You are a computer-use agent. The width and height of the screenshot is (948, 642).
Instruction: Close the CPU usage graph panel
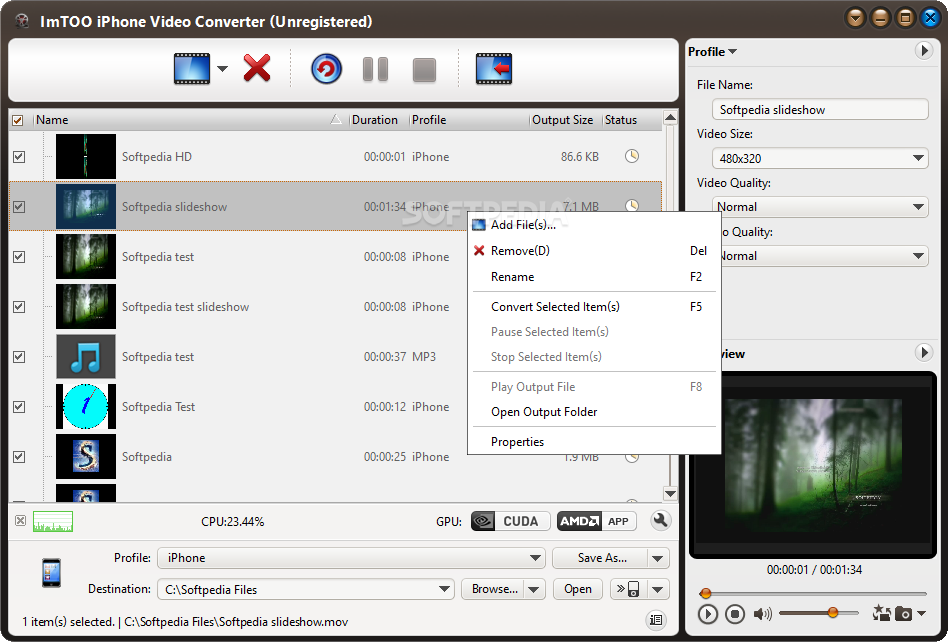tap(21, 520)
